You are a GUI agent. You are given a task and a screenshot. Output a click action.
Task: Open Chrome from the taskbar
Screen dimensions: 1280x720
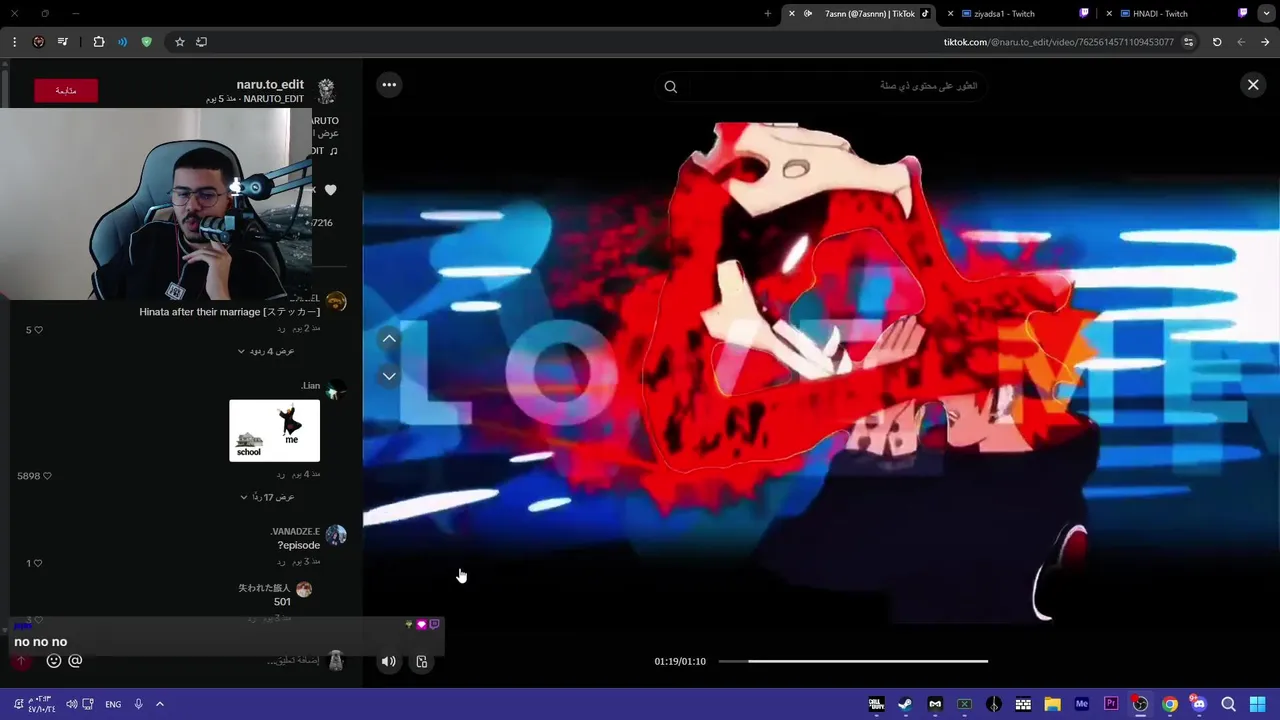click(x=1169, y=704)
